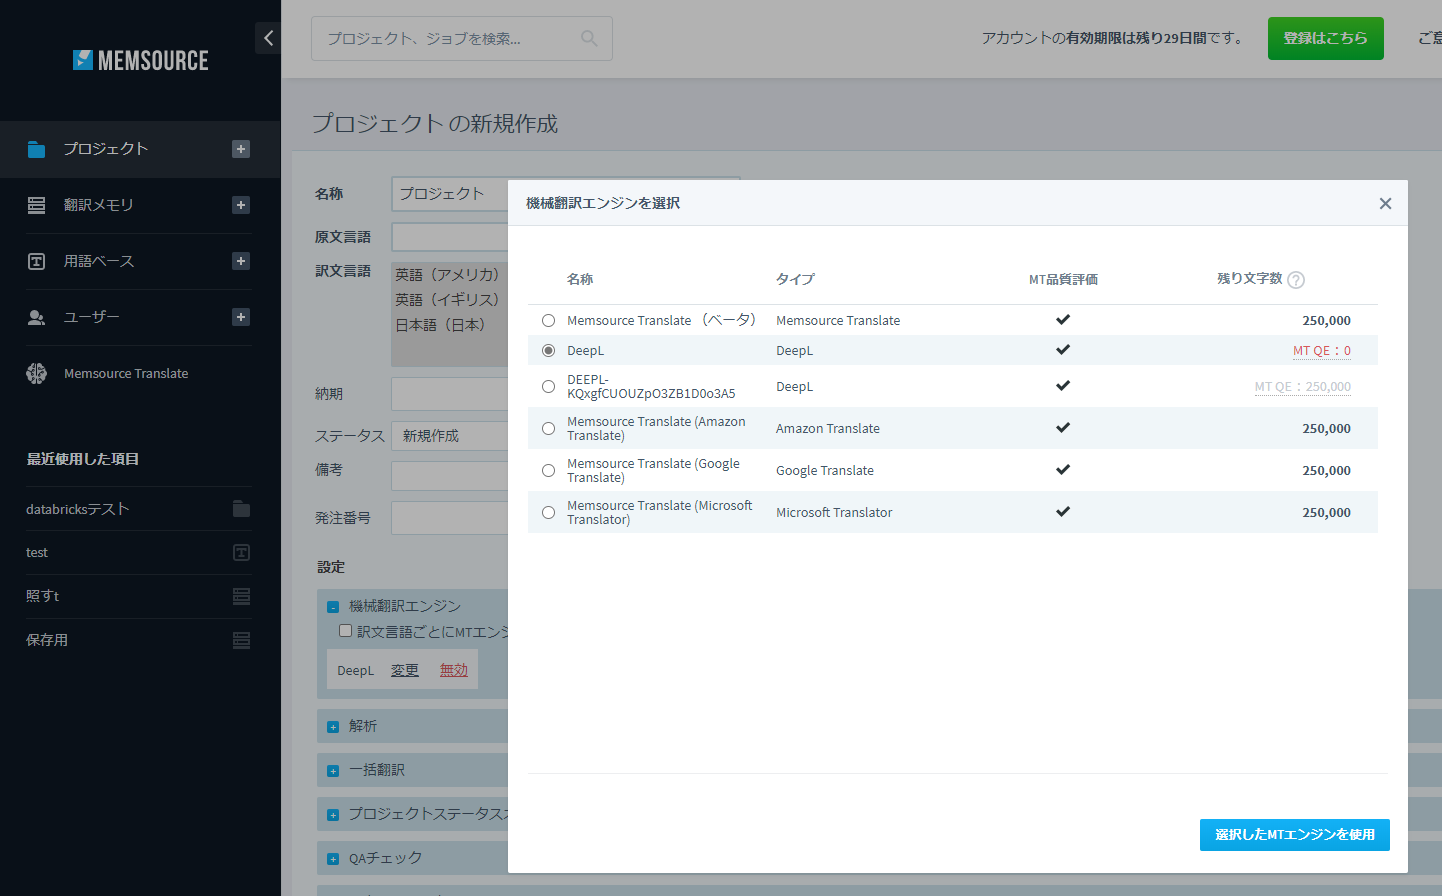
Task: Collapse the 機械翻訳エンジン section
Action: tap(333, 606)
